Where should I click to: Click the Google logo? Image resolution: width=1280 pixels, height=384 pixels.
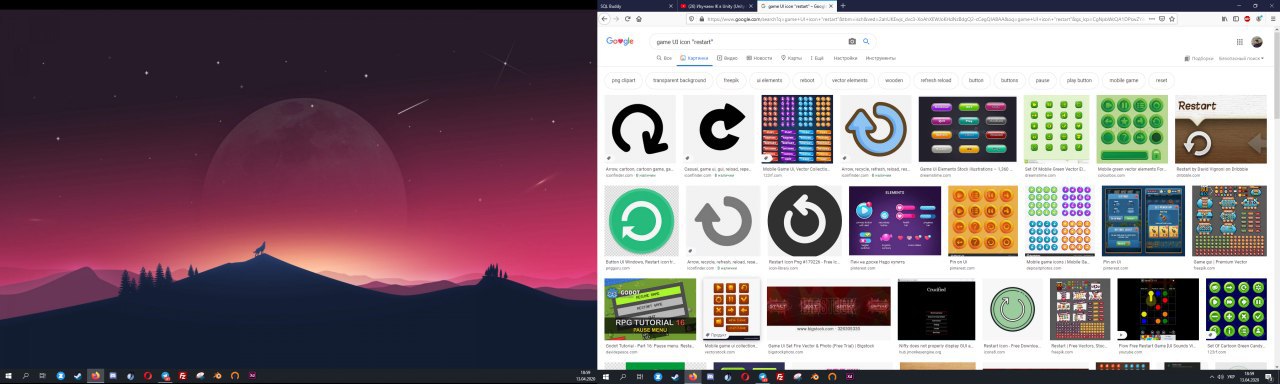tap(620, 42)
